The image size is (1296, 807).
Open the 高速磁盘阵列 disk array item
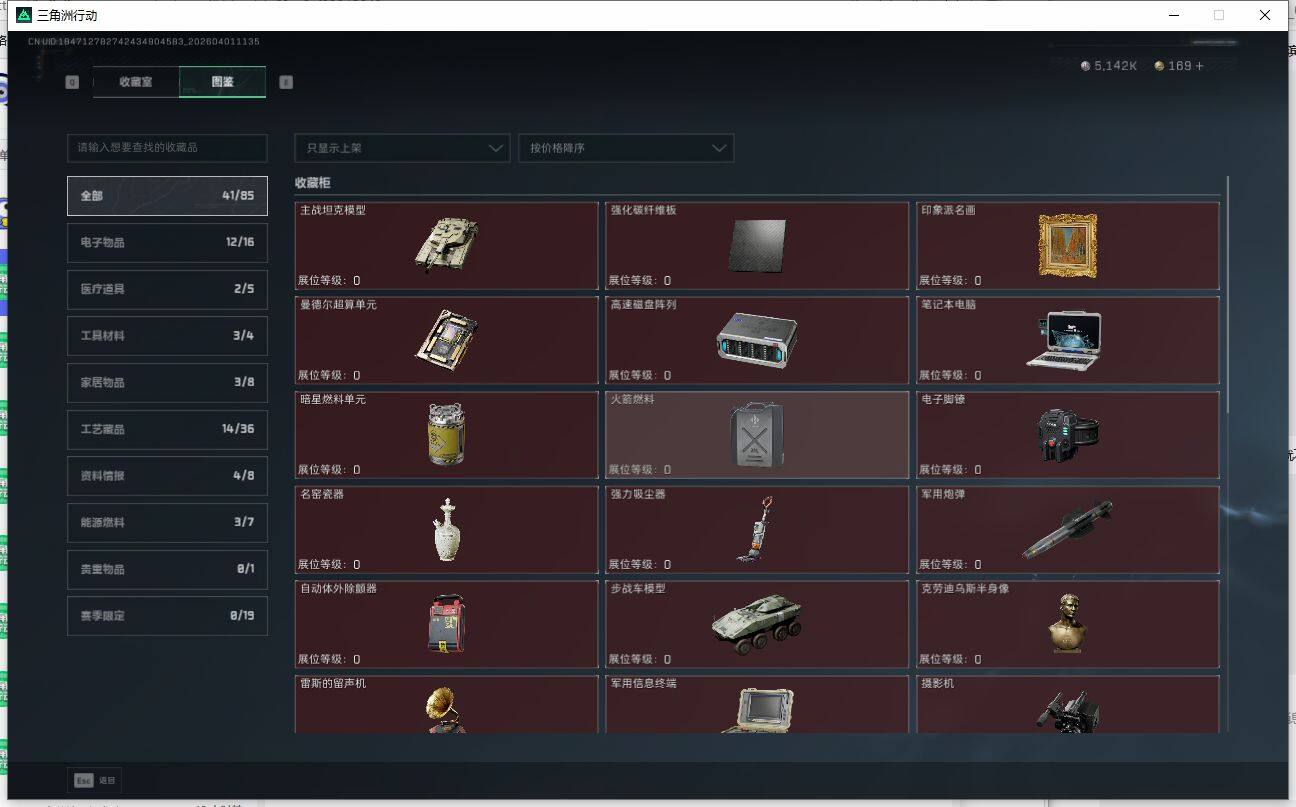[757, 340]
